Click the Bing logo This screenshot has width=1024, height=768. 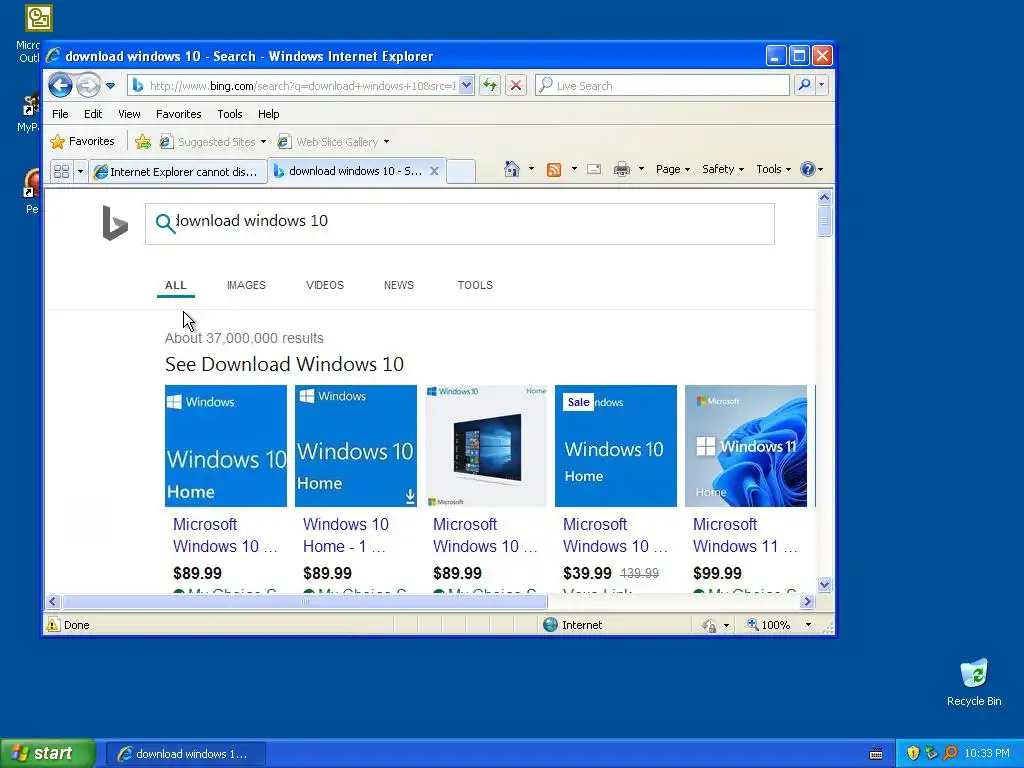[115, 223]
